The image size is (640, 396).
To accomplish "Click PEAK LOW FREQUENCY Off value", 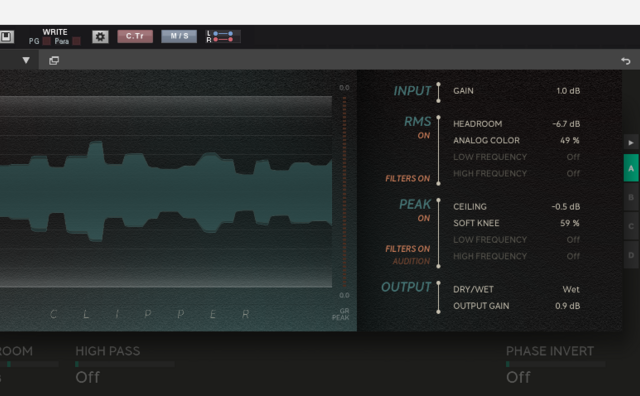I will point(573,240).
